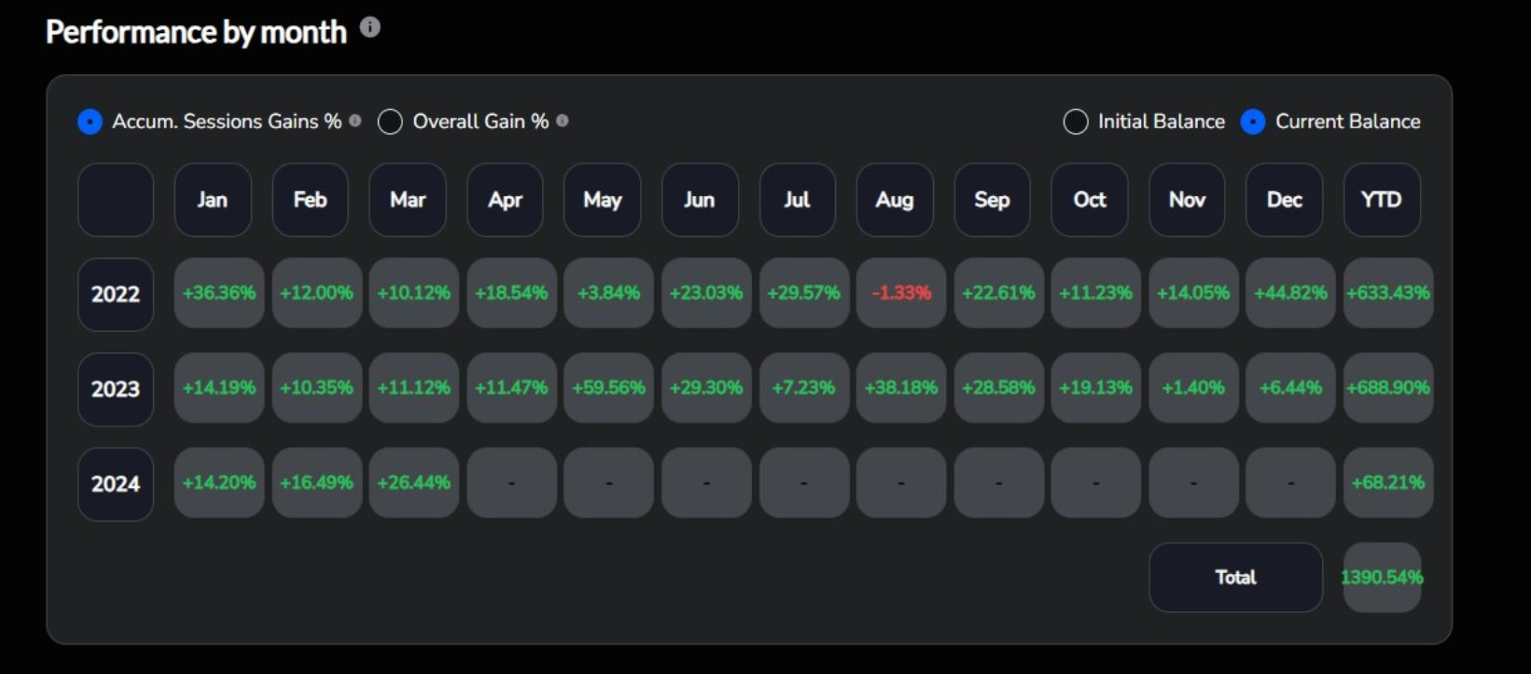1531x674 pixels.
Task: Choose Initial Balance radio option
Action: pos(1075,122)
